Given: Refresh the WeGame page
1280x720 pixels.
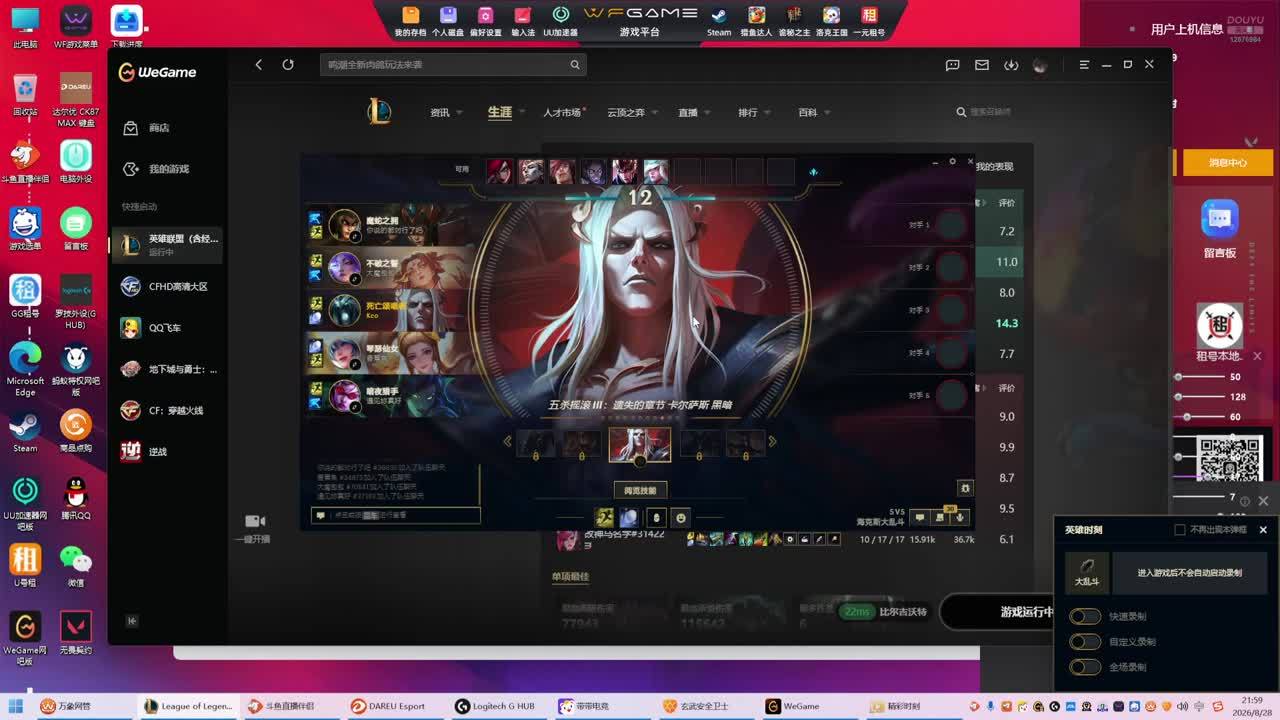Looking at the screenshot, I should pyautogui.click(x=288, y=64).
